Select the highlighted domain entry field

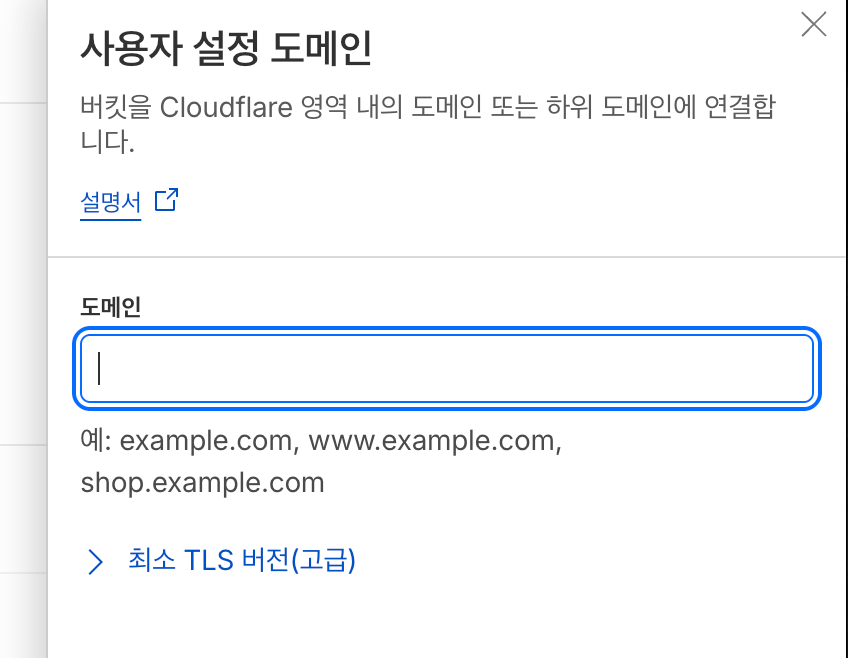tap(446, 369)
